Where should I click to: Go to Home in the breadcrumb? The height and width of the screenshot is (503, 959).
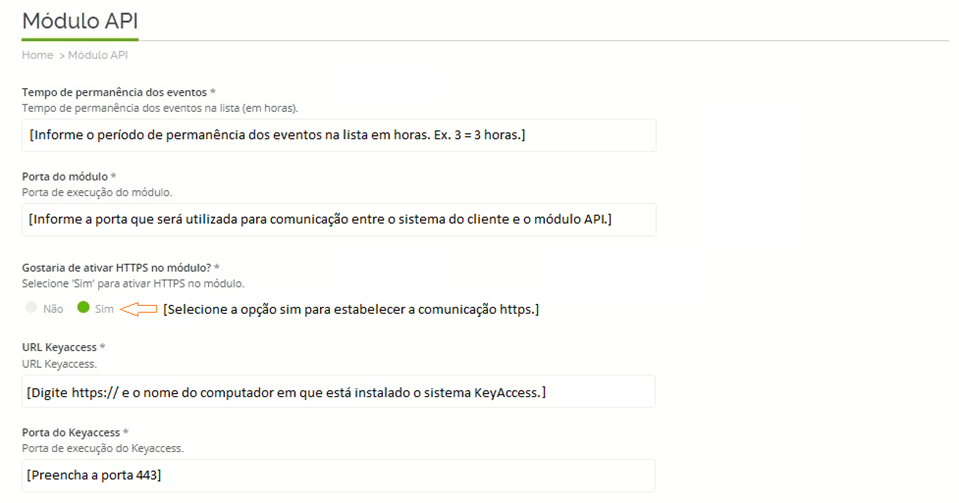[37, 55]
